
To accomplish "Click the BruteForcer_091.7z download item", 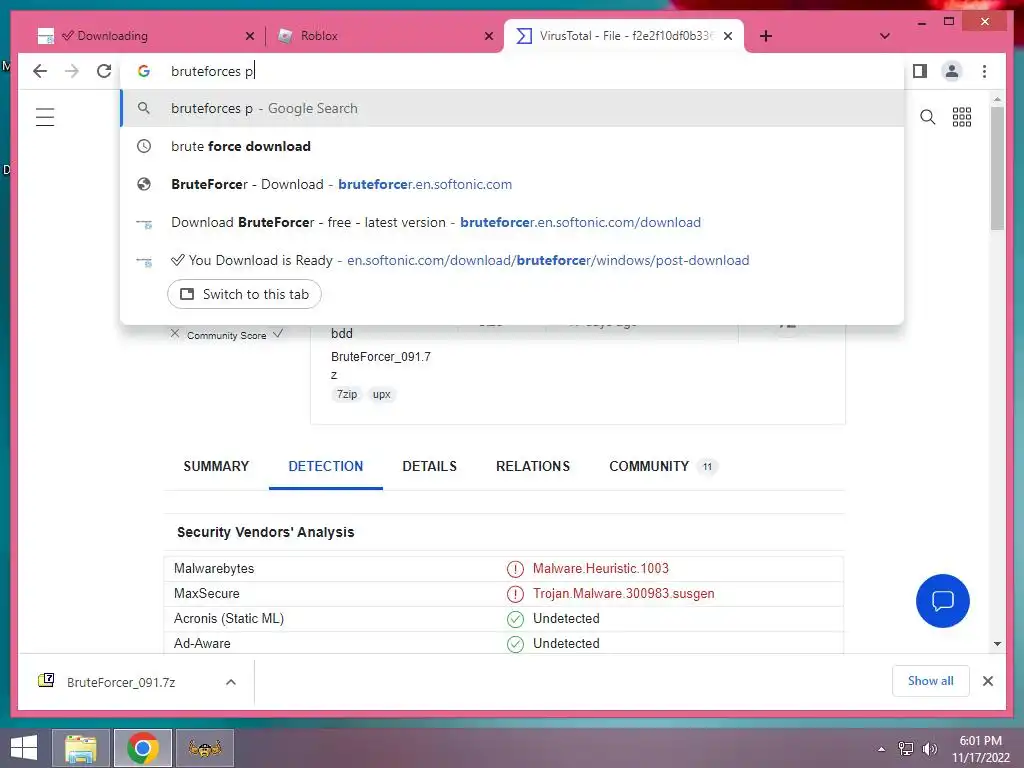I will pos(121,682).
